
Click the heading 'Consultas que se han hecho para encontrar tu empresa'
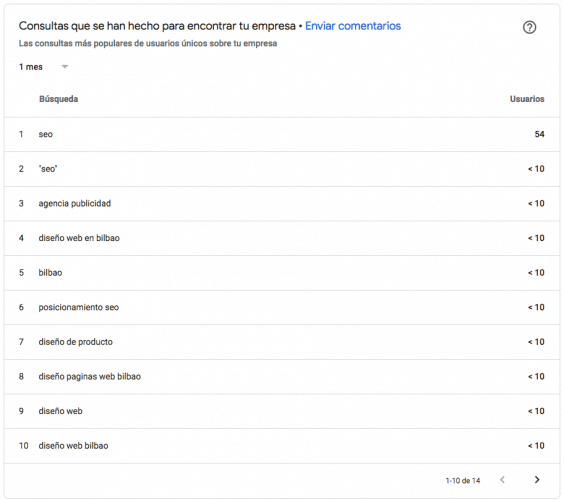click(157, 26)
